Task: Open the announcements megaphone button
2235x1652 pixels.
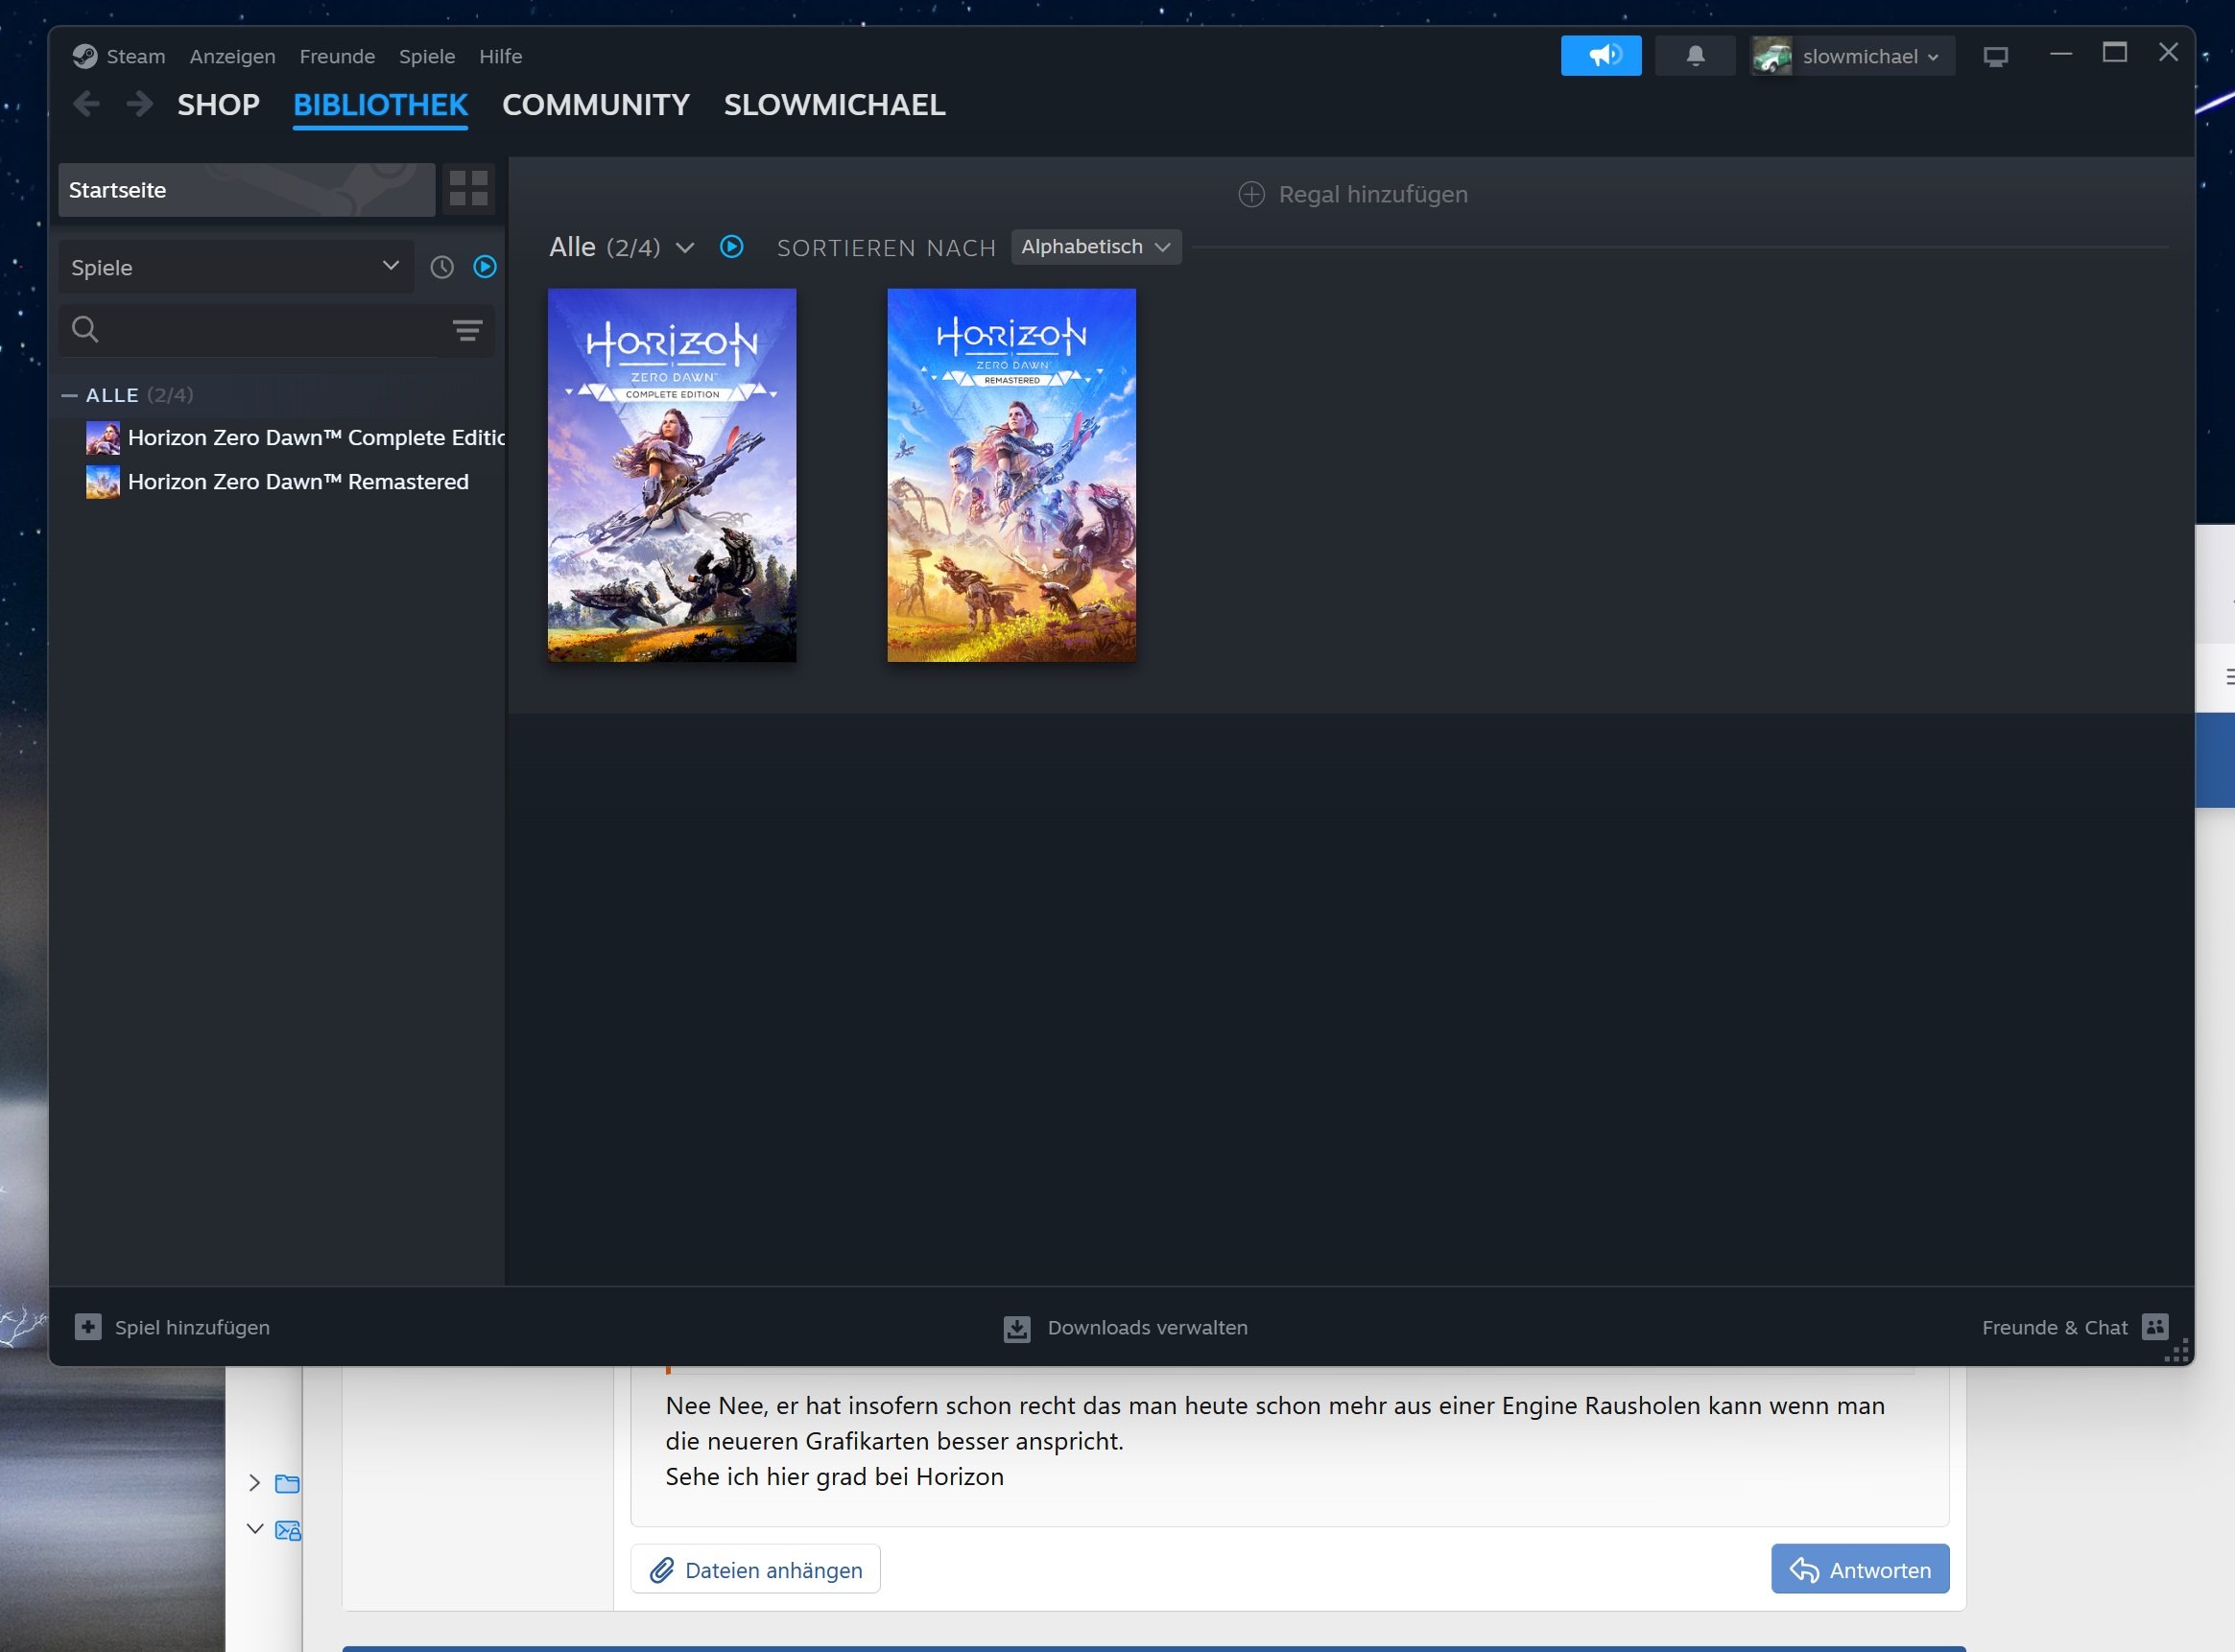Action: 1601,56
